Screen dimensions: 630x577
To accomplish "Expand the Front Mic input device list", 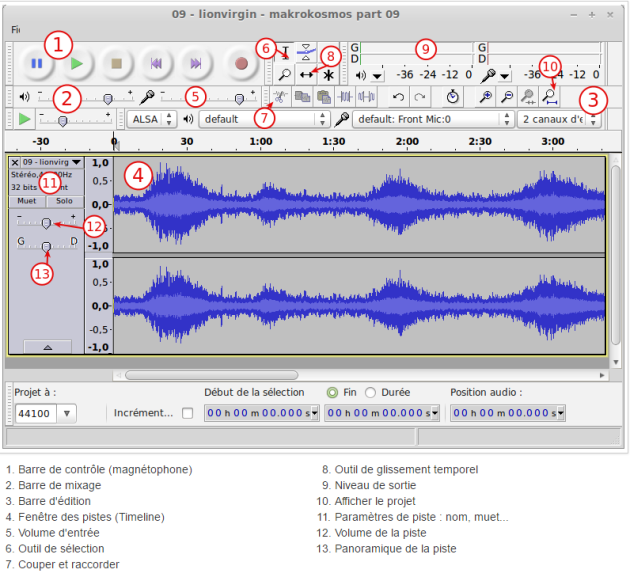I will [507, 119].
